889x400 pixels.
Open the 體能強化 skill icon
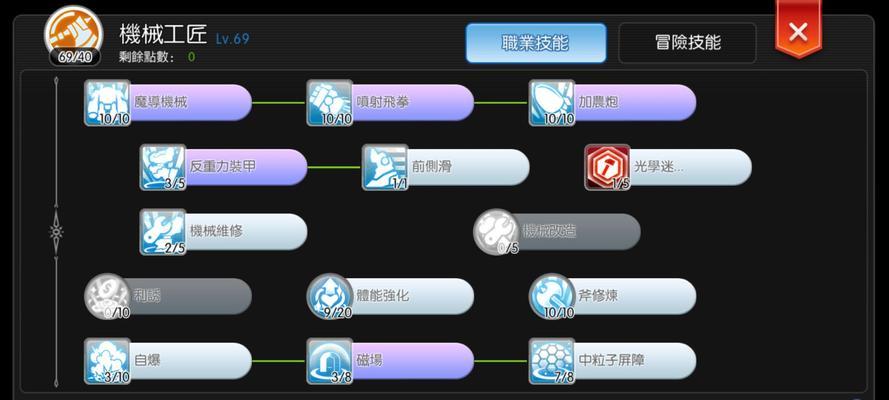(x=329, y=296)
